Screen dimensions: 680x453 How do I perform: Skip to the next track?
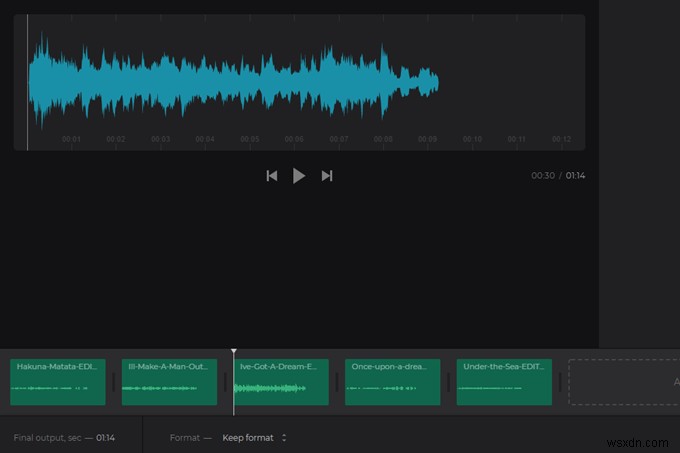(327, 176)
